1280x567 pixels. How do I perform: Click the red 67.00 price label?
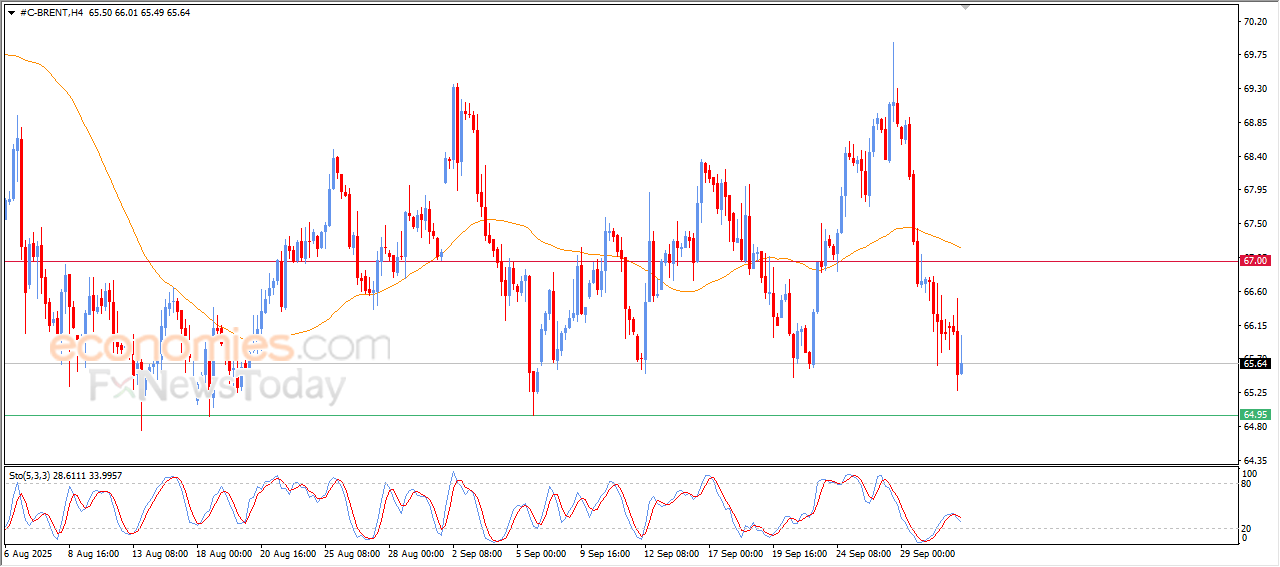1254,261
